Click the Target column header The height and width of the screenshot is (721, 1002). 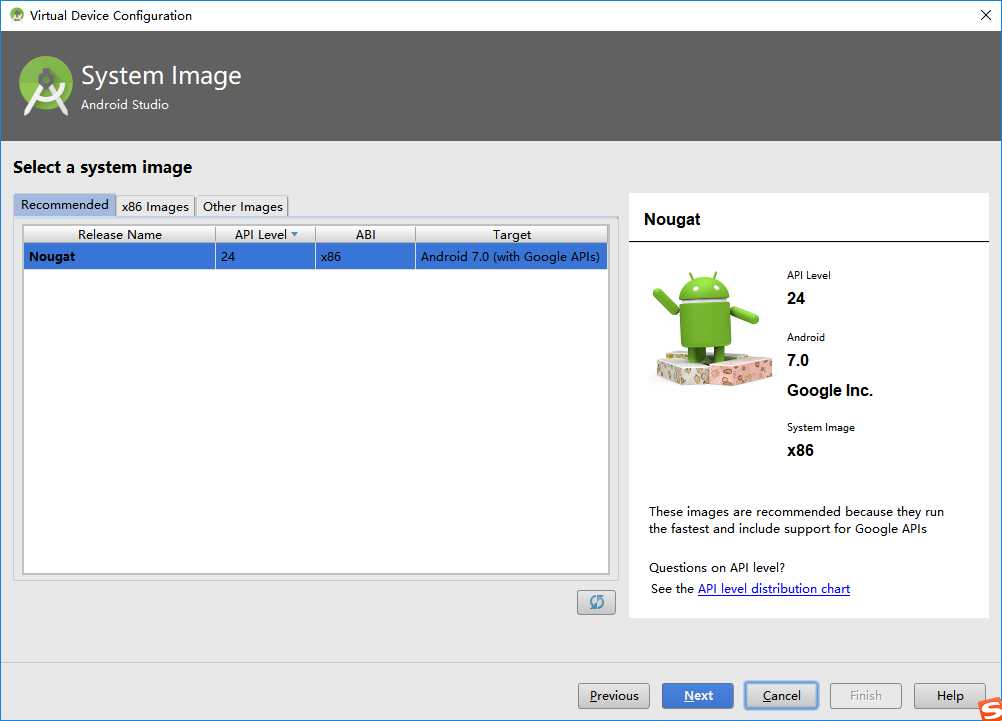[511, 235]
